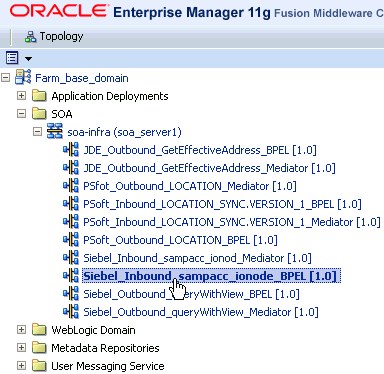Open the navigation view list icon
Viewport: 384px width, 374px height.
[x=12, y=58]
